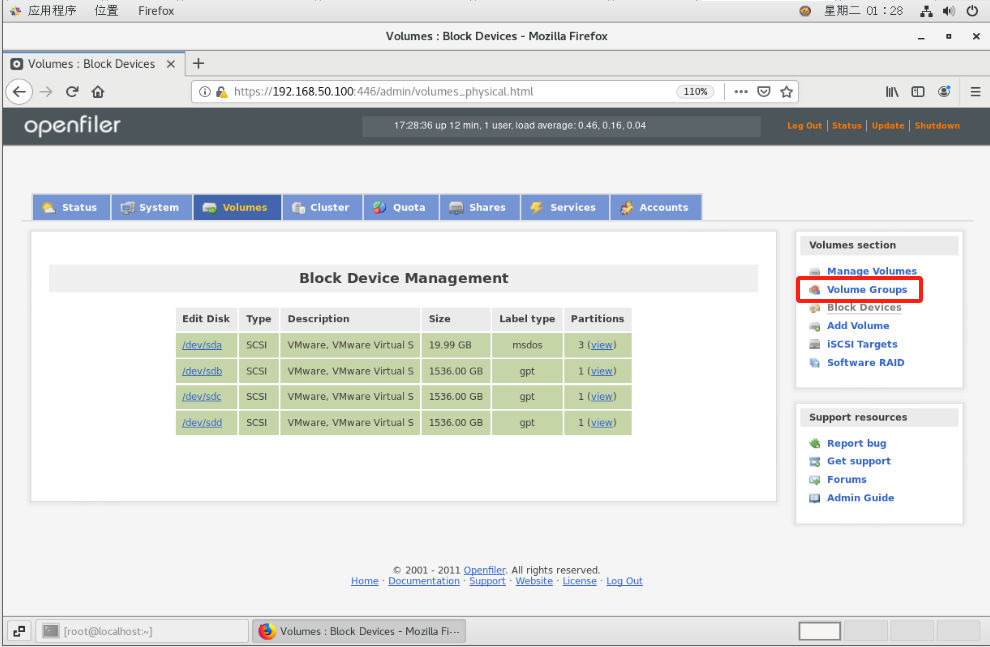Open the Volume Groups link

(867, 290)
